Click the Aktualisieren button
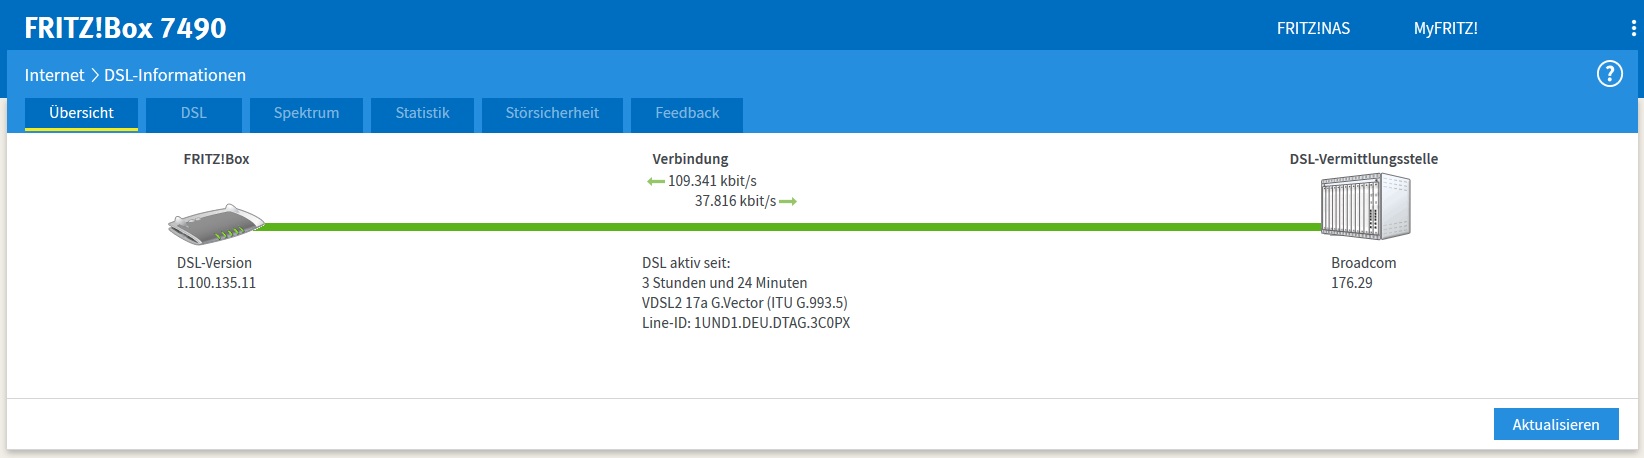Viewport: 1644px width, 458px height. (1556, 424)
